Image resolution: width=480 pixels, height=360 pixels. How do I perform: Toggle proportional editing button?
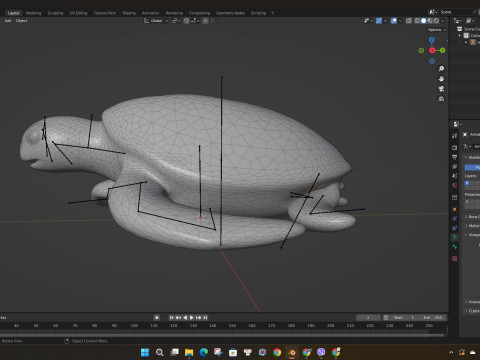tap(205, 21)
